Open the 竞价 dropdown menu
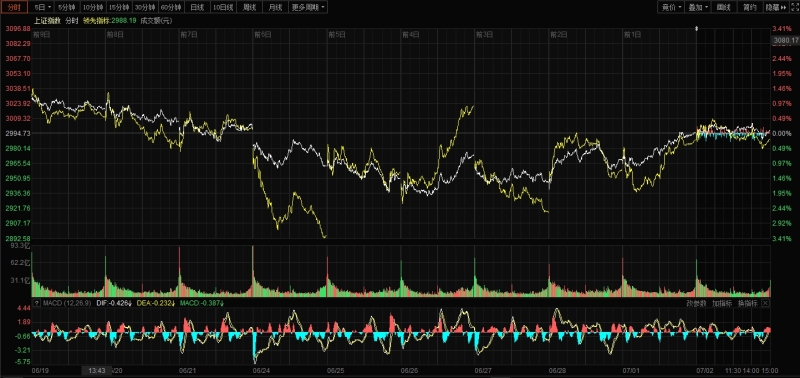 (x=671, y=7)
